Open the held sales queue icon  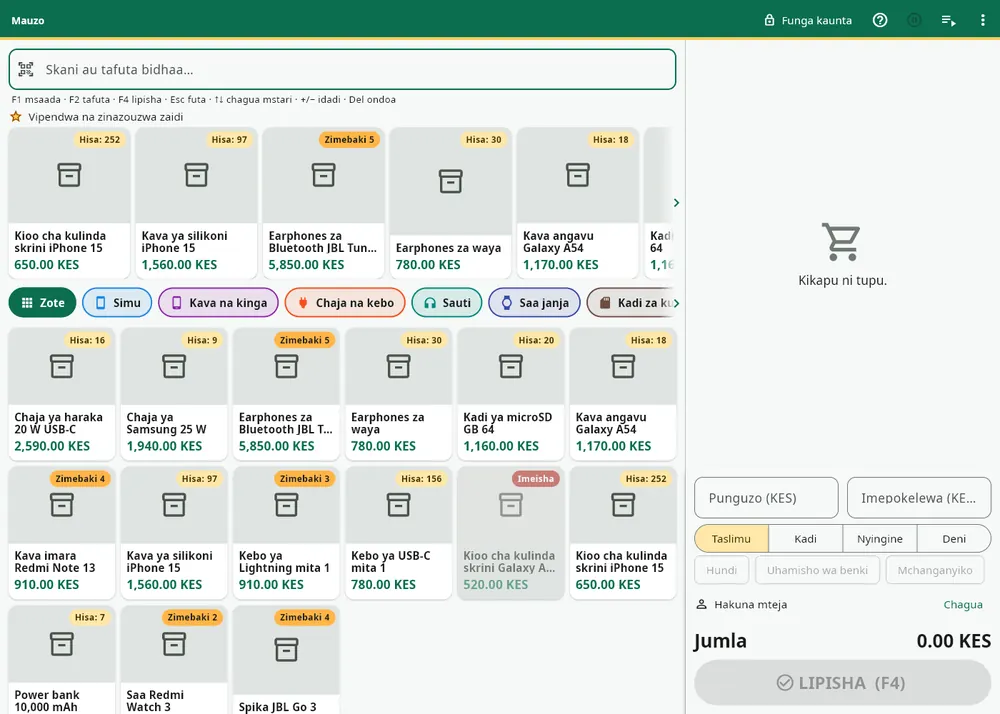(x=948, y=20)
